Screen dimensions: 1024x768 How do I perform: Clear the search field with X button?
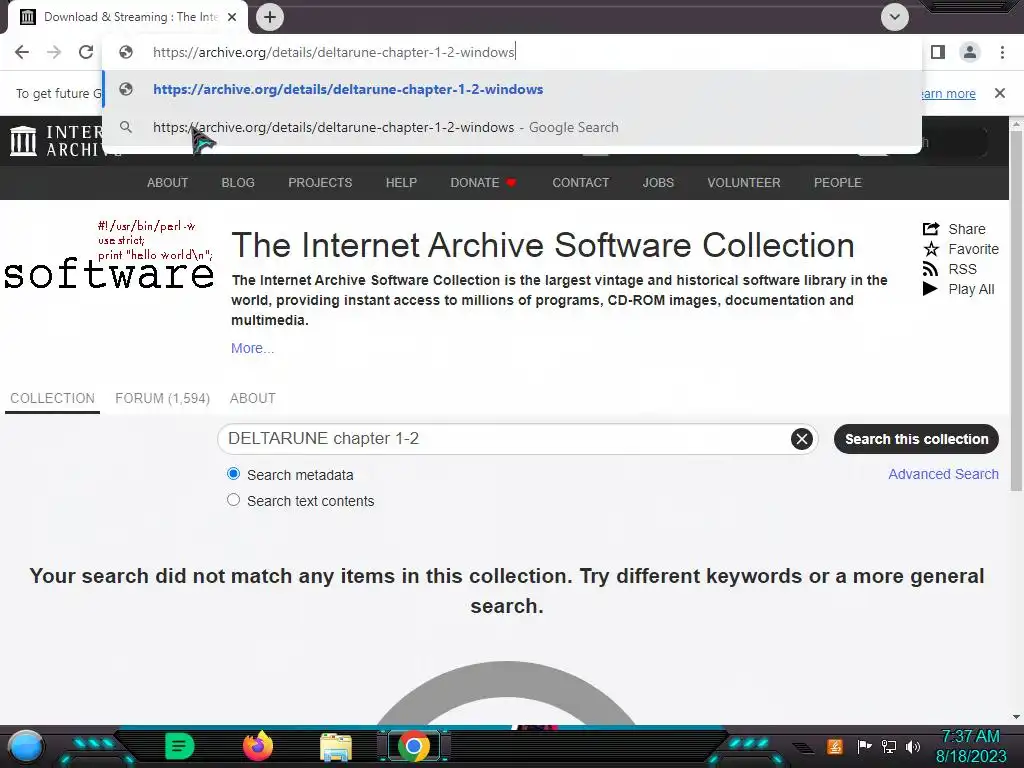click(x=802, y=439)
